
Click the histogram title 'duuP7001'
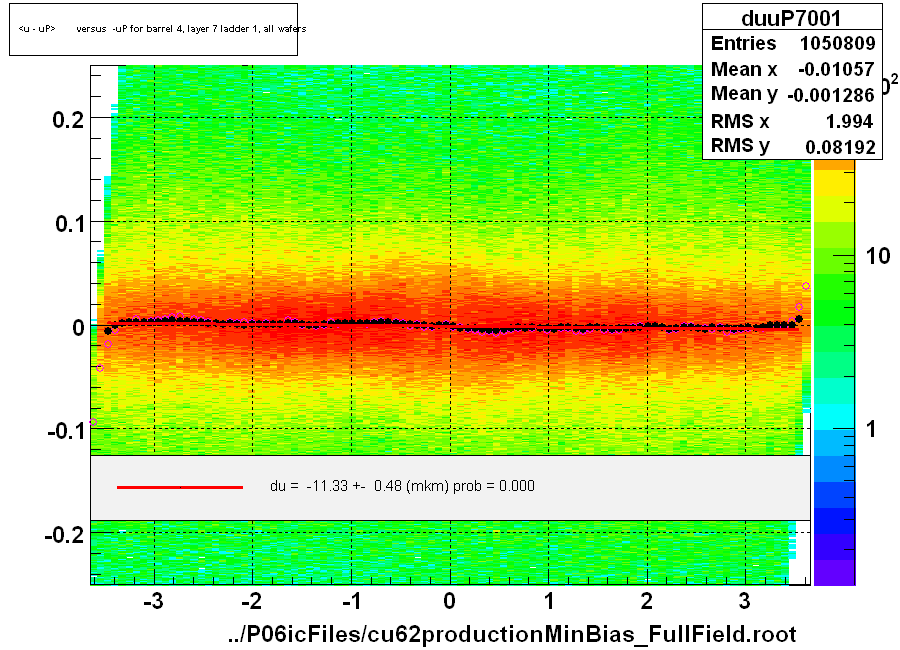[791, 18]
